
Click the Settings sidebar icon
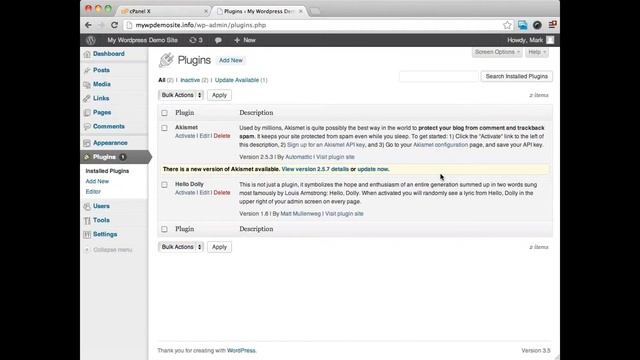point(87,234)
